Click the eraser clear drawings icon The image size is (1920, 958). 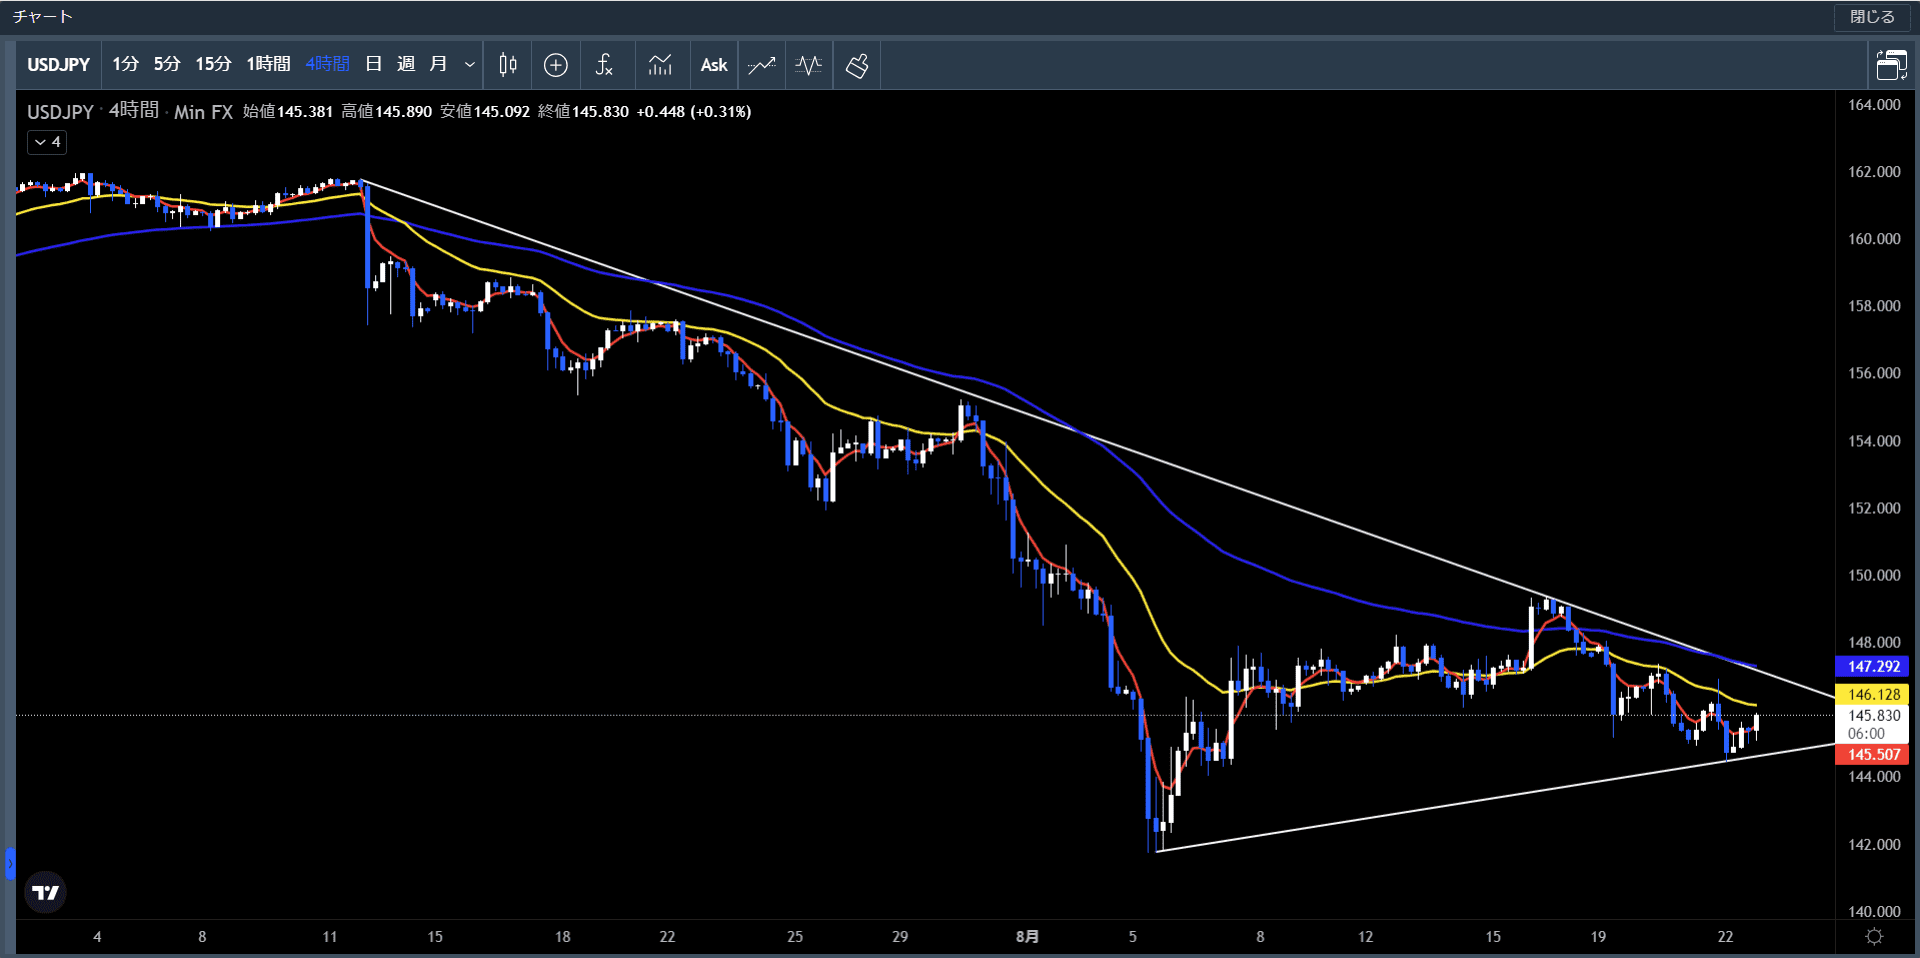point(857,65)
